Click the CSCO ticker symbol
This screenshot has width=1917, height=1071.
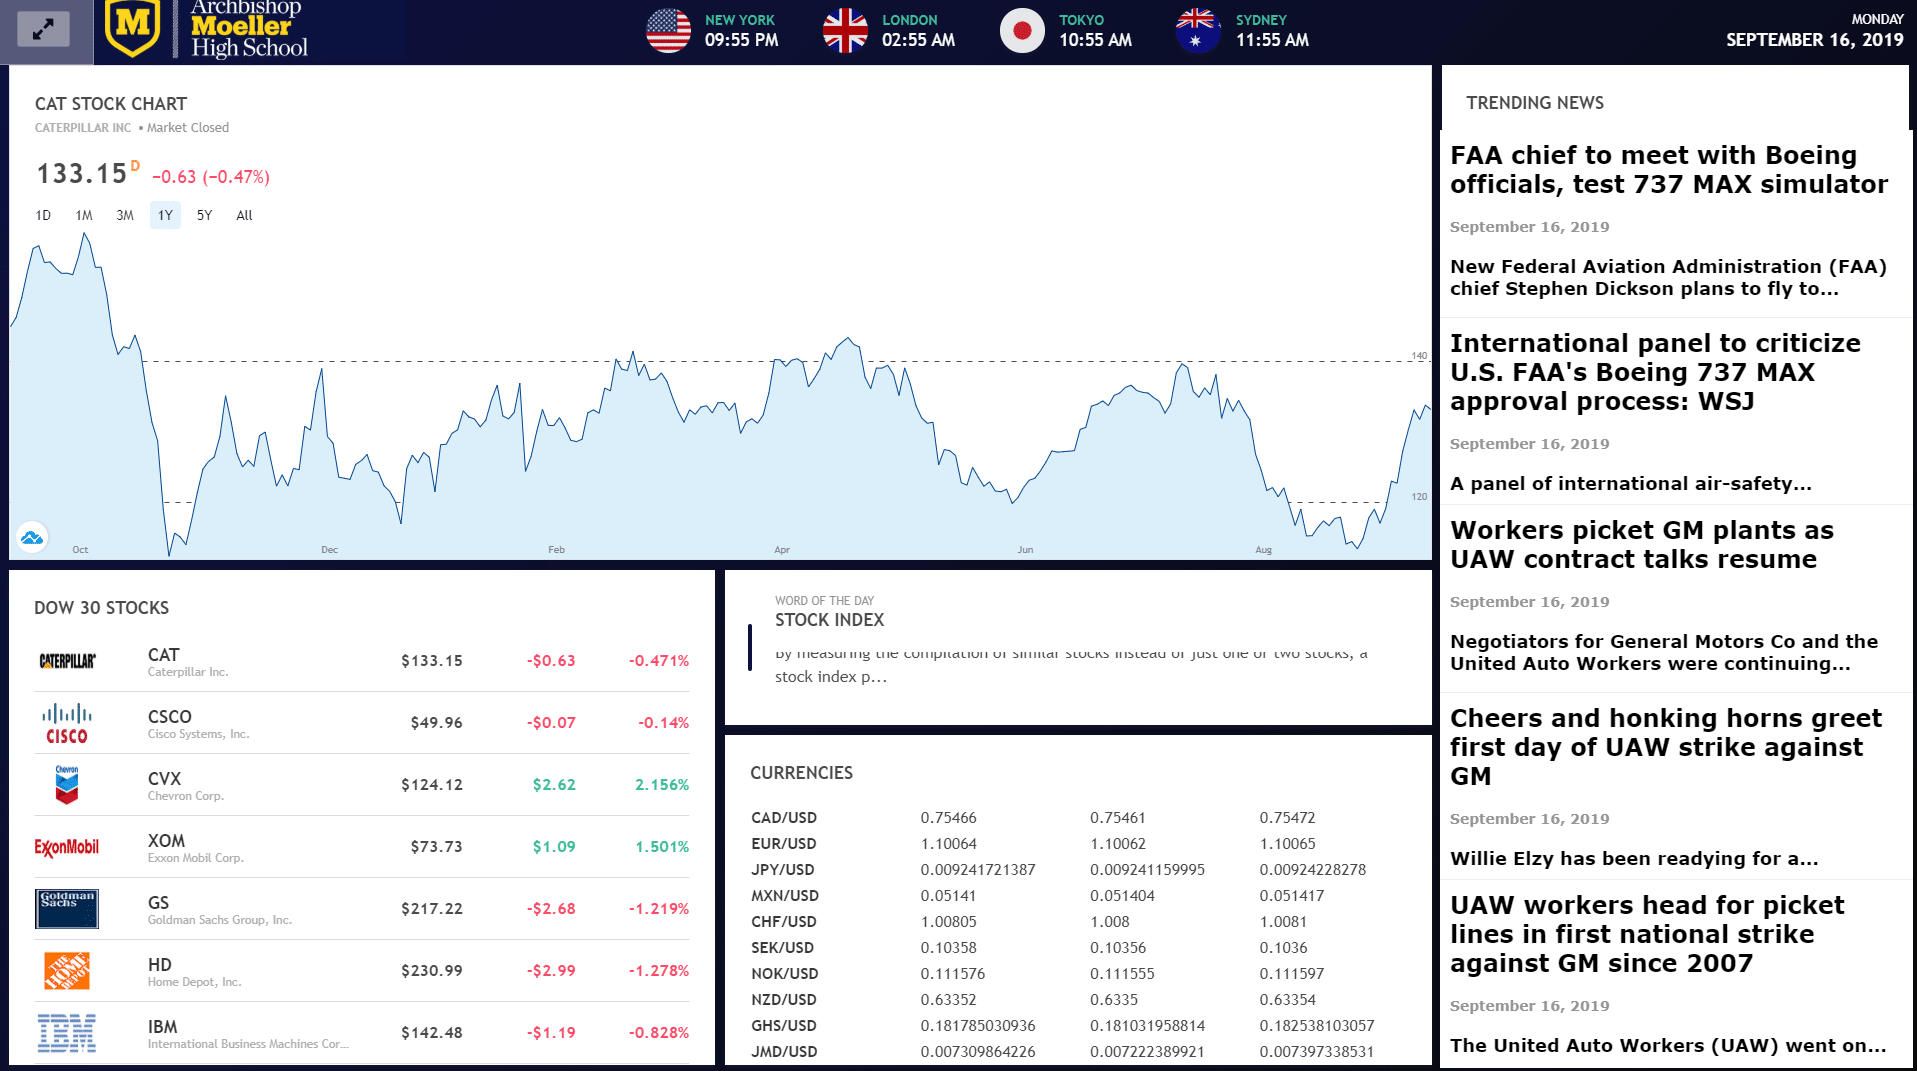click(169, 717)
